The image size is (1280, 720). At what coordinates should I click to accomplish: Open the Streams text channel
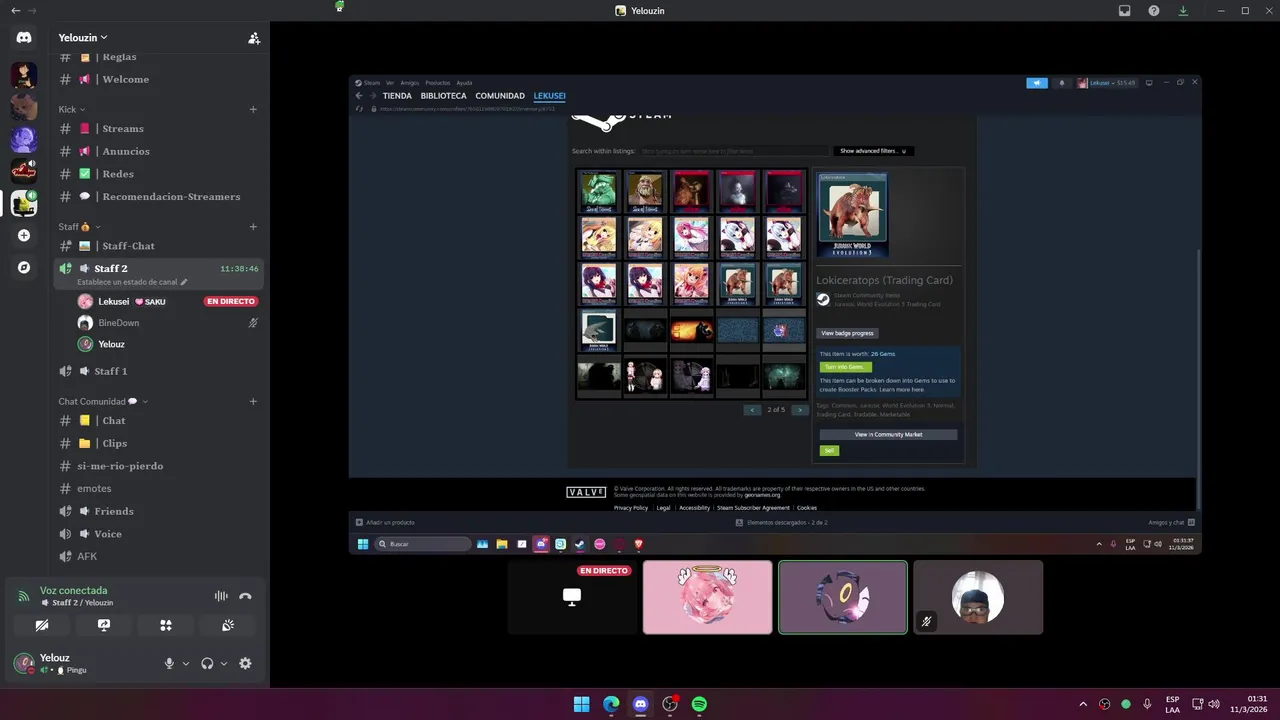(x=160, y=128)
